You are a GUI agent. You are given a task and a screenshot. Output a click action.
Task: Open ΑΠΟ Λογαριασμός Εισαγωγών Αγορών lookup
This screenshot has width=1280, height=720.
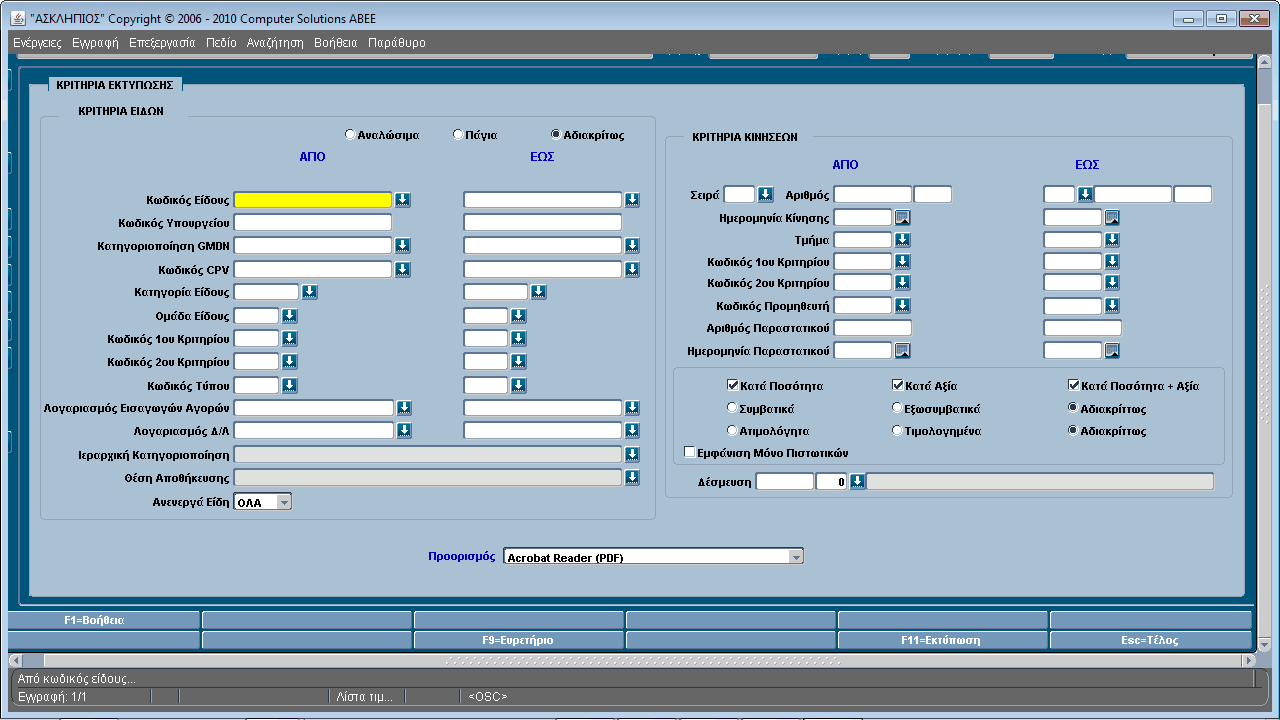[x=404, y=408]
